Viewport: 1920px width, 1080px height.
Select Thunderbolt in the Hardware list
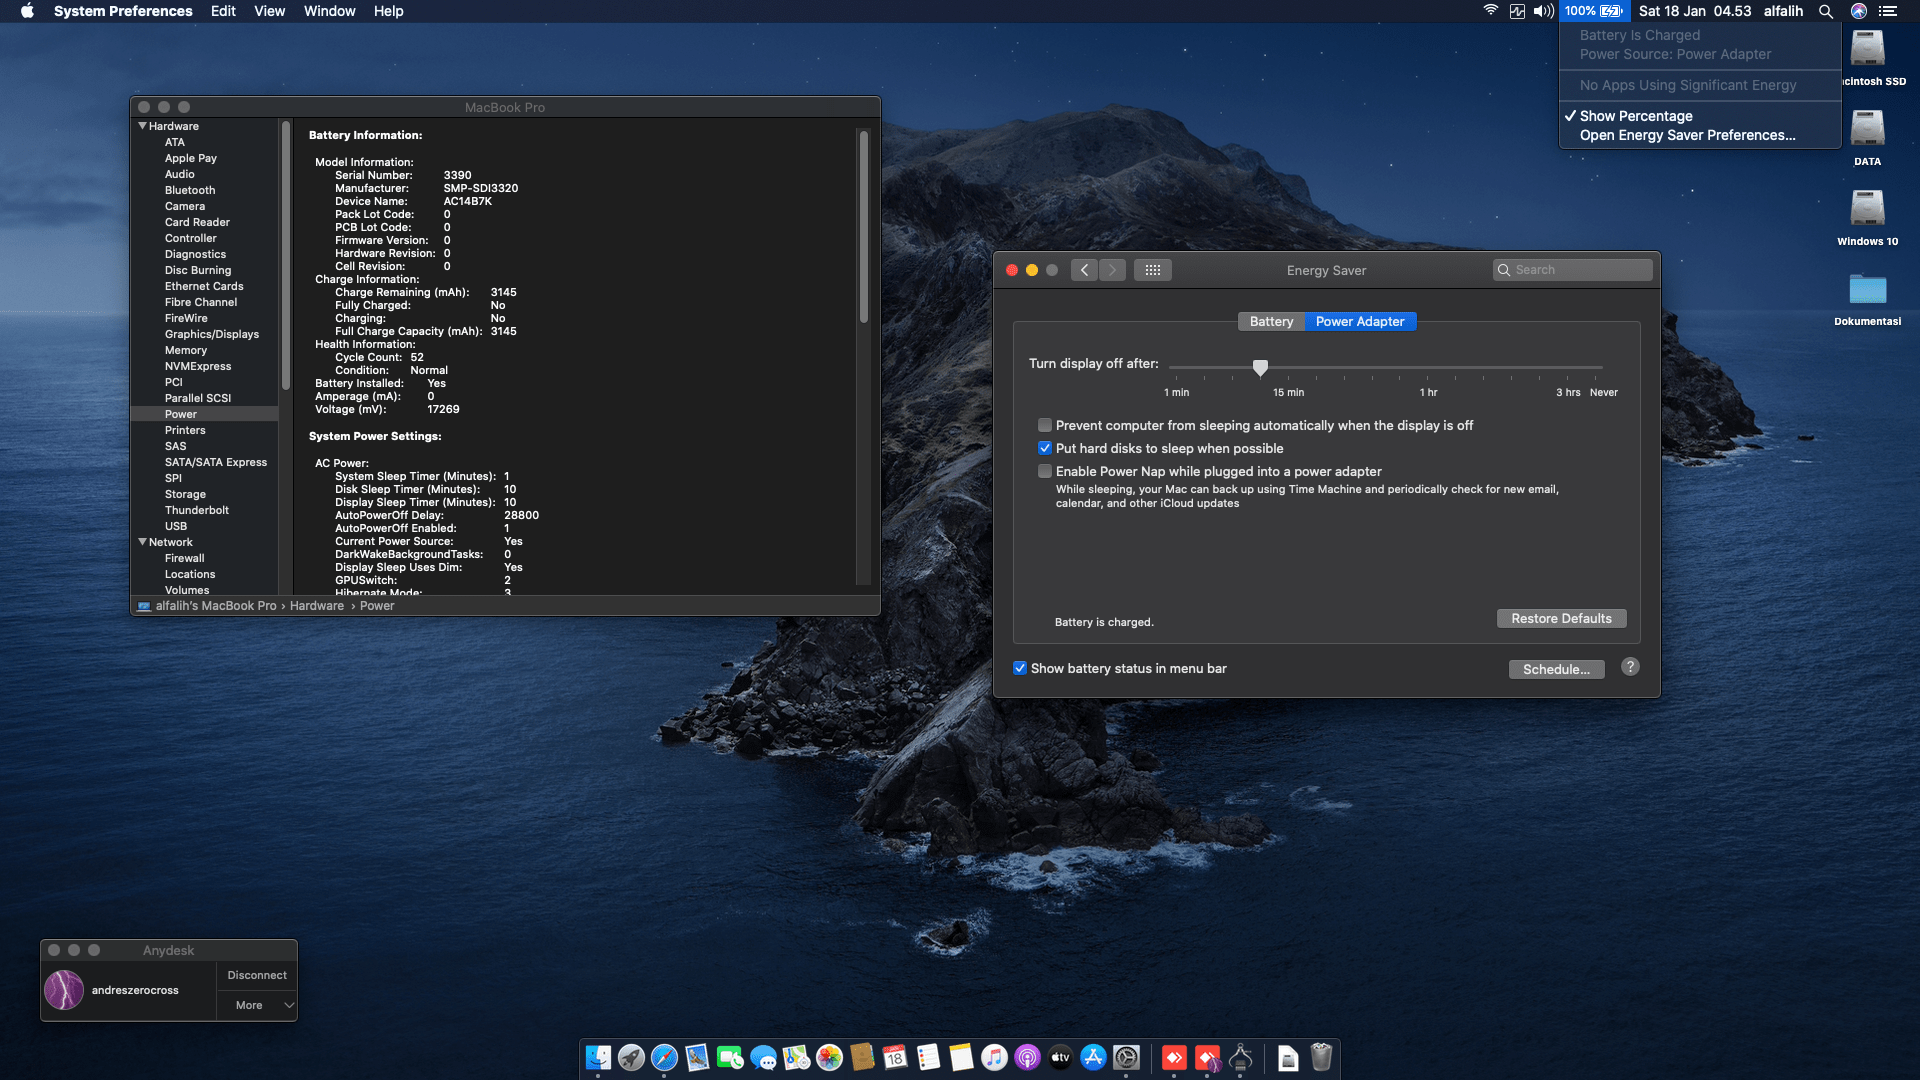196,510
